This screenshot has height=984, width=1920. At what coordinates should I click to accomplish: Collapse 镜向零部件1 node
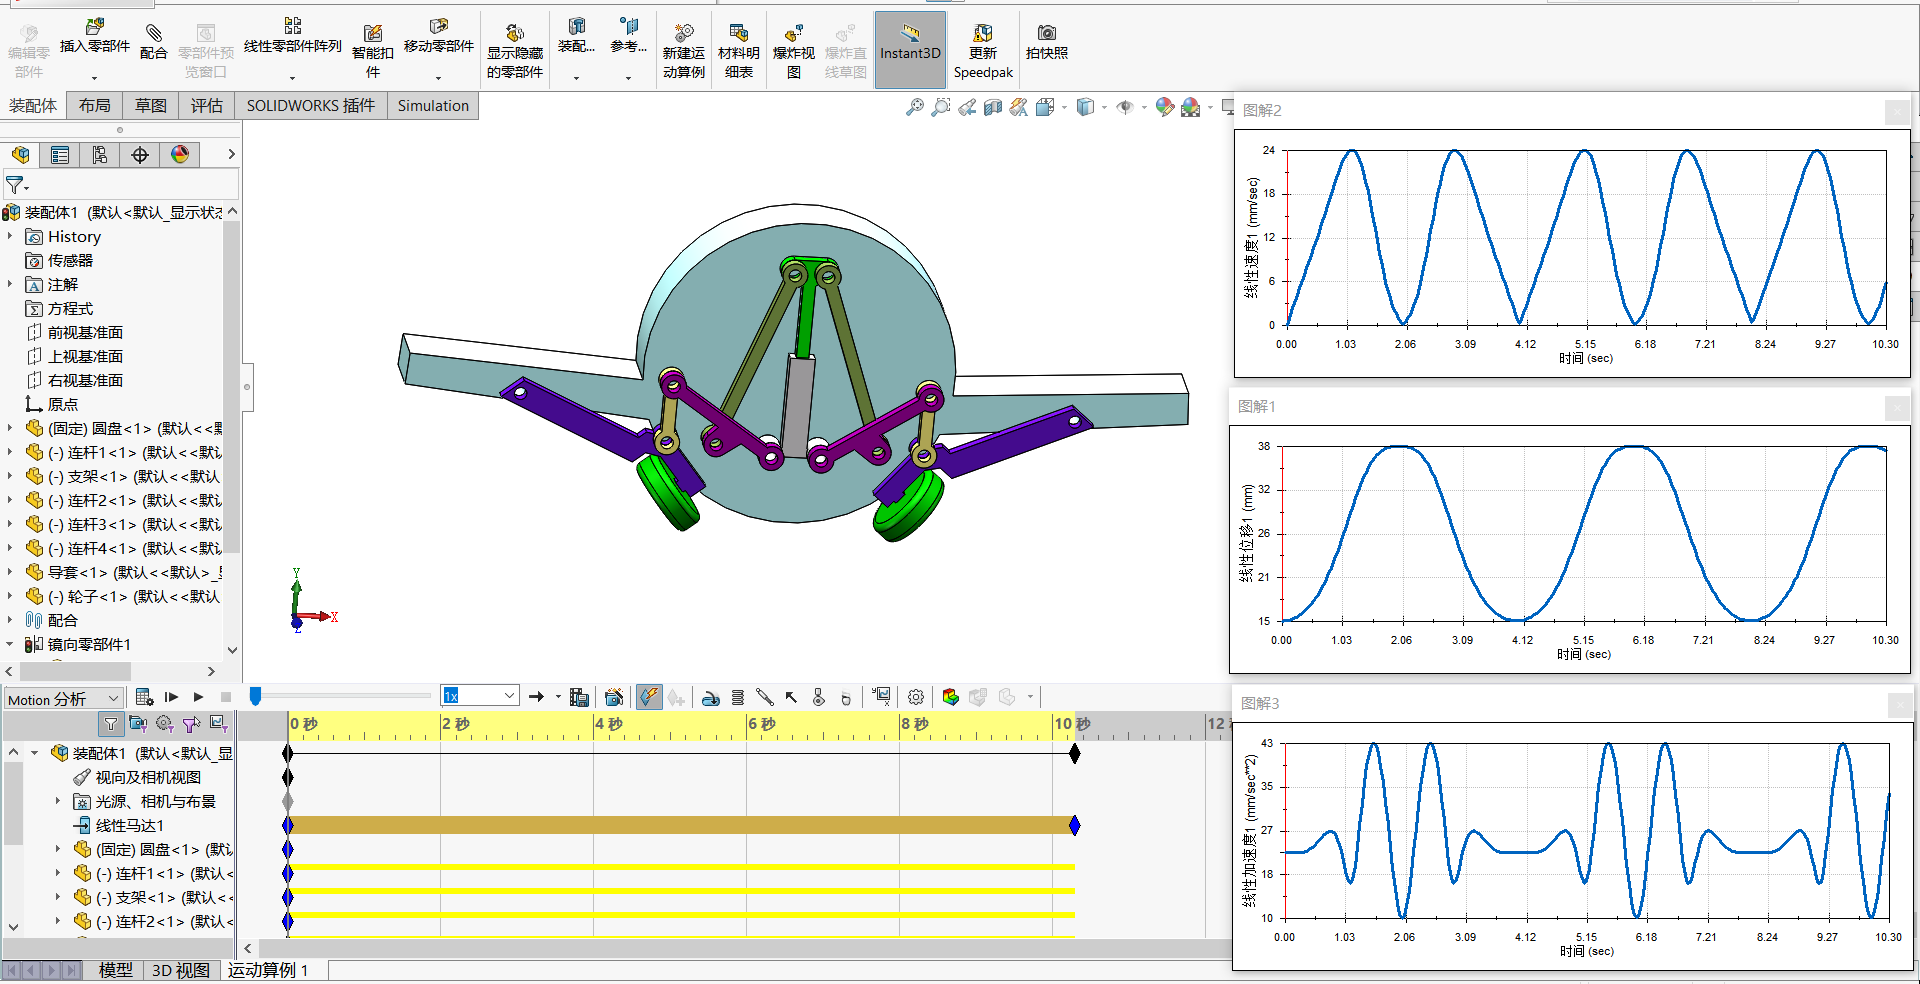tap(10, 644)
